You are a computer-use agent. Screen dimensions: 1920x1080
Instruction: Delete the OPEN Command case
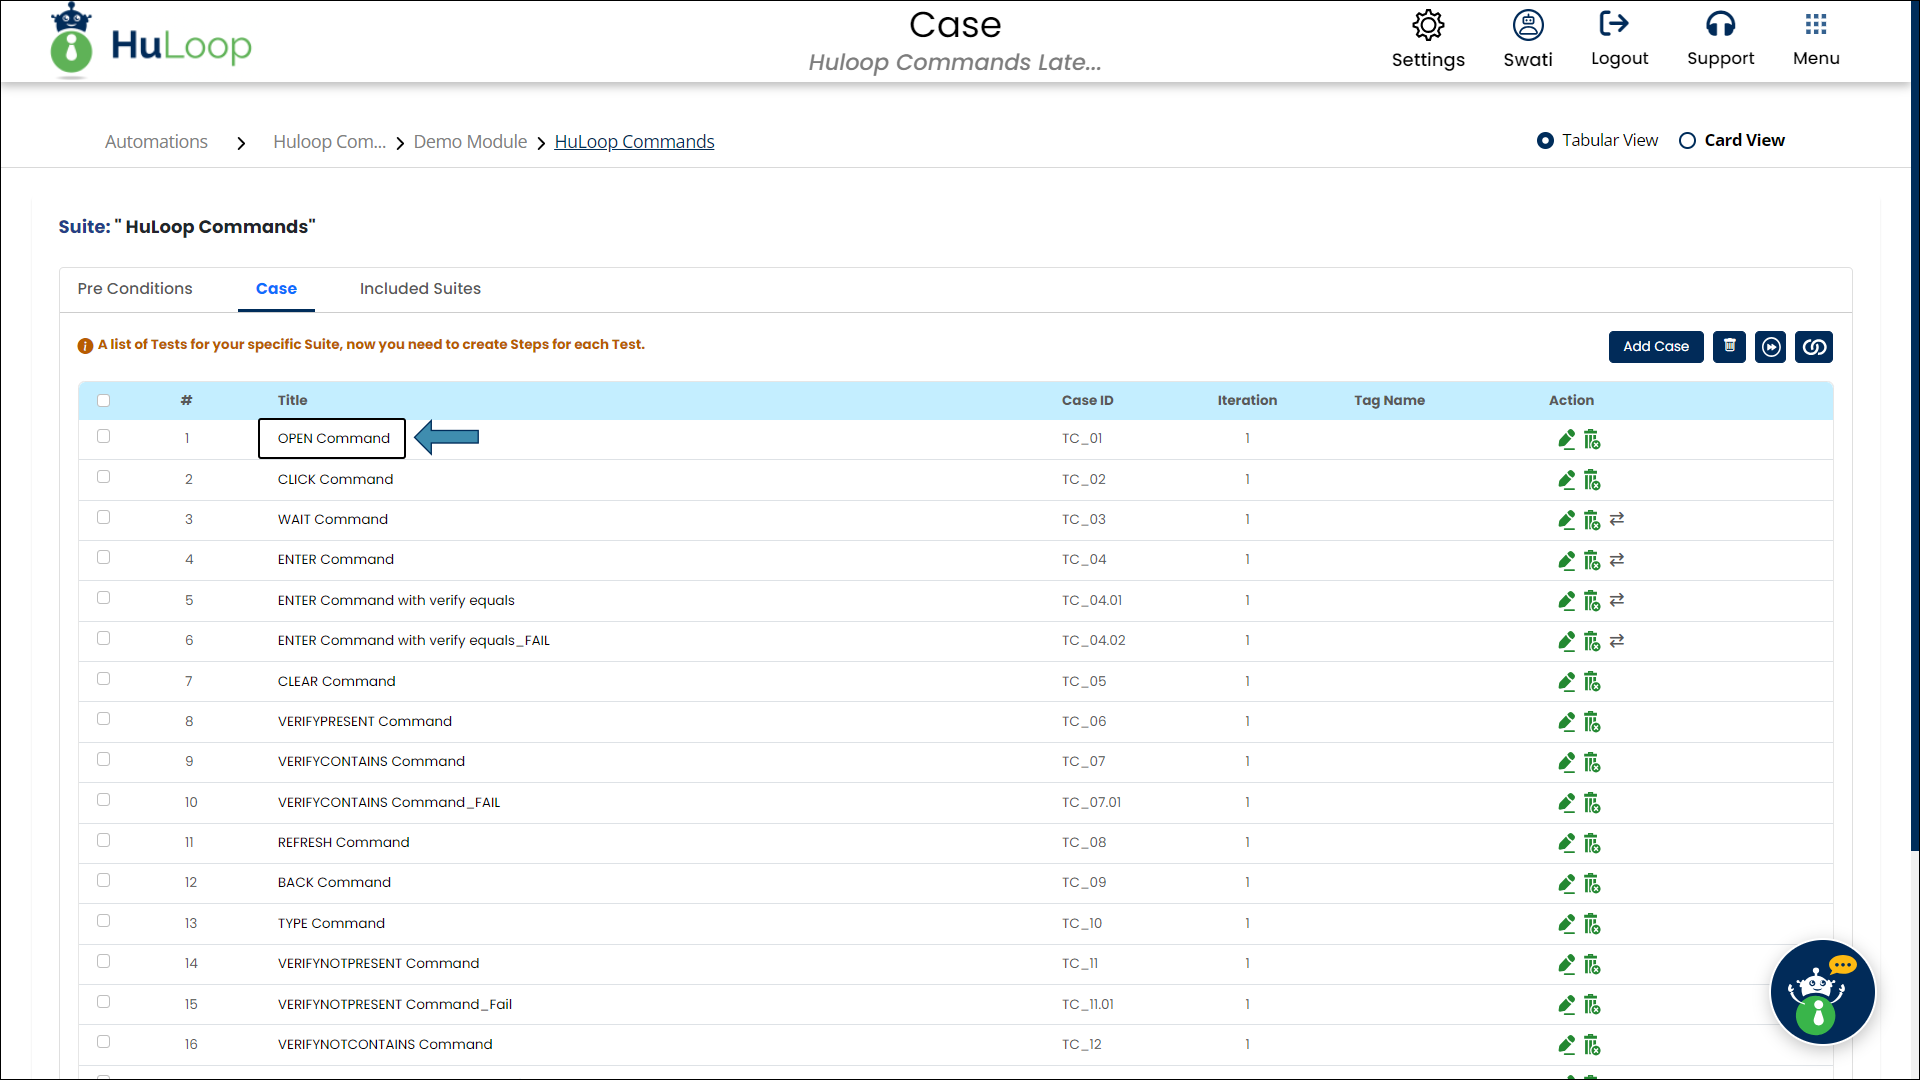click(x=1592, y=439)
